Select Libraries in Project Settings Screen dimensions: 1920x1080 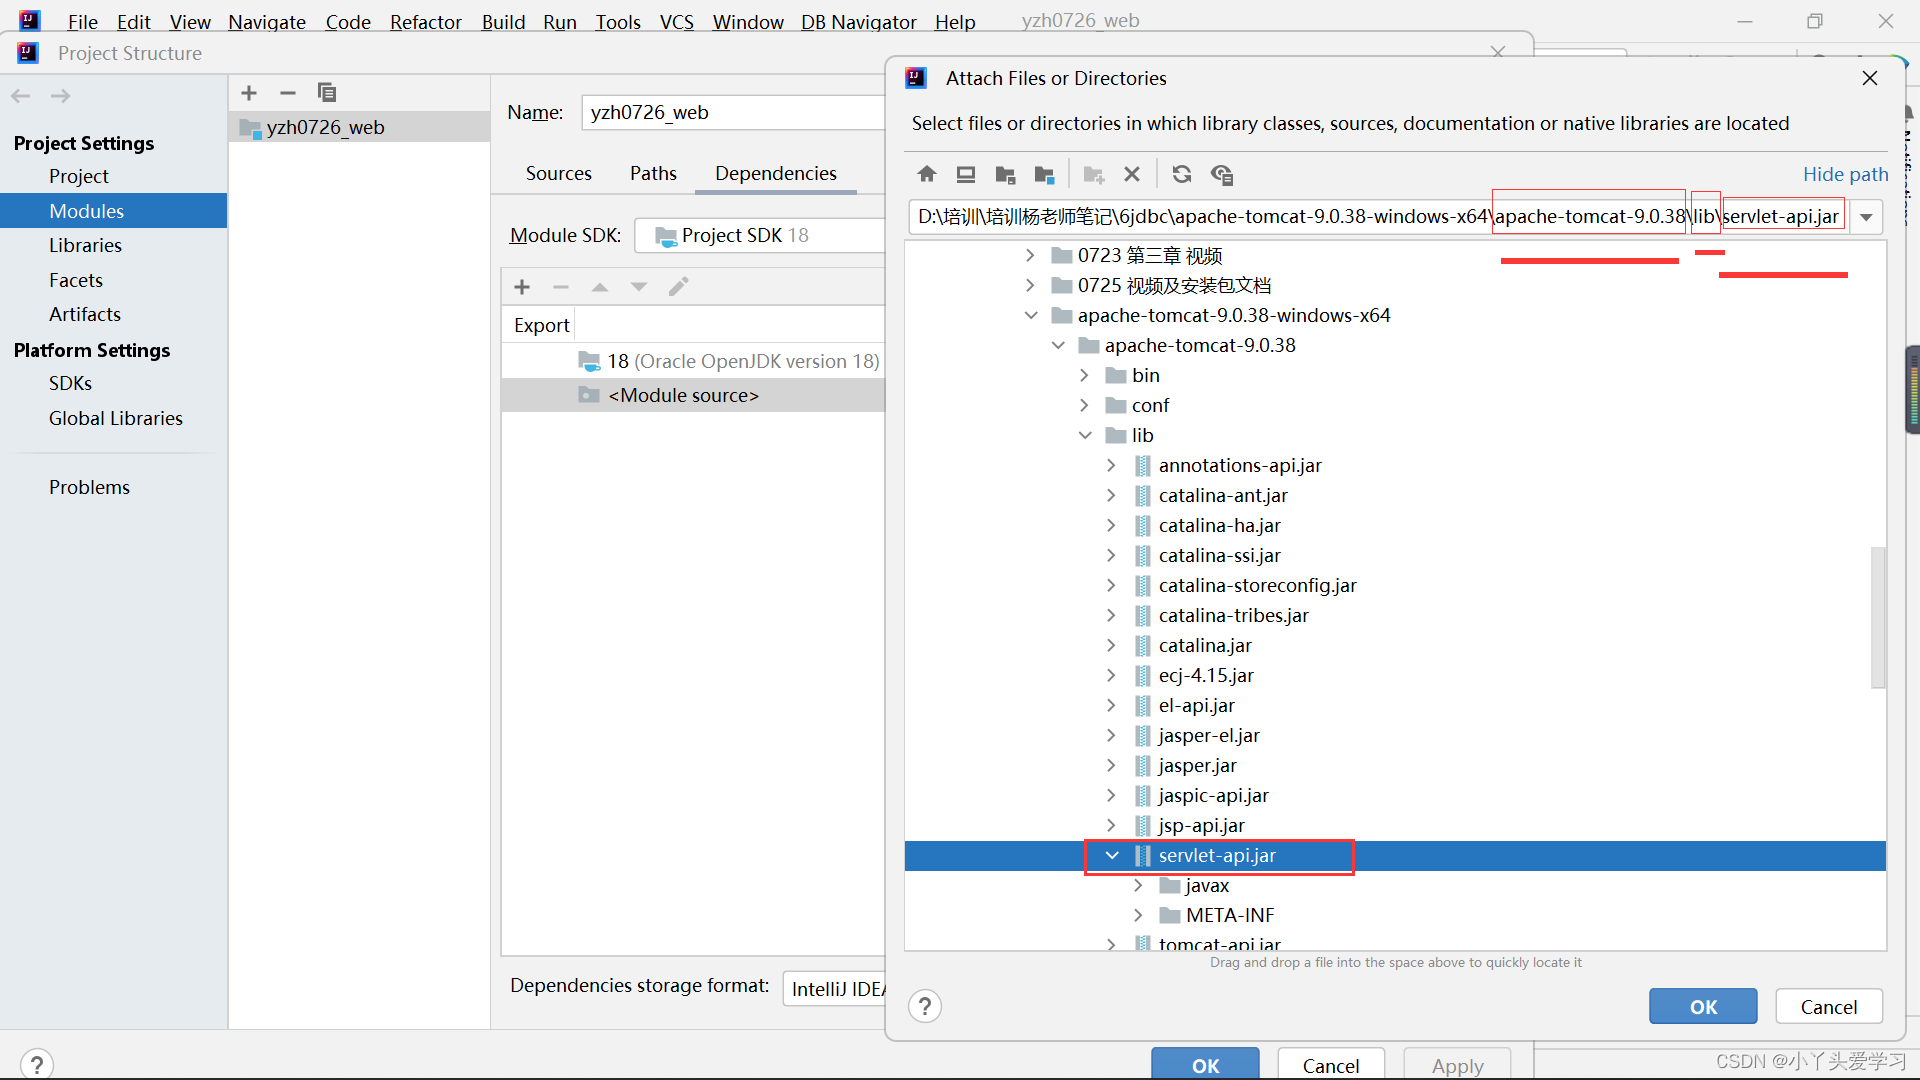click(85, 245)
